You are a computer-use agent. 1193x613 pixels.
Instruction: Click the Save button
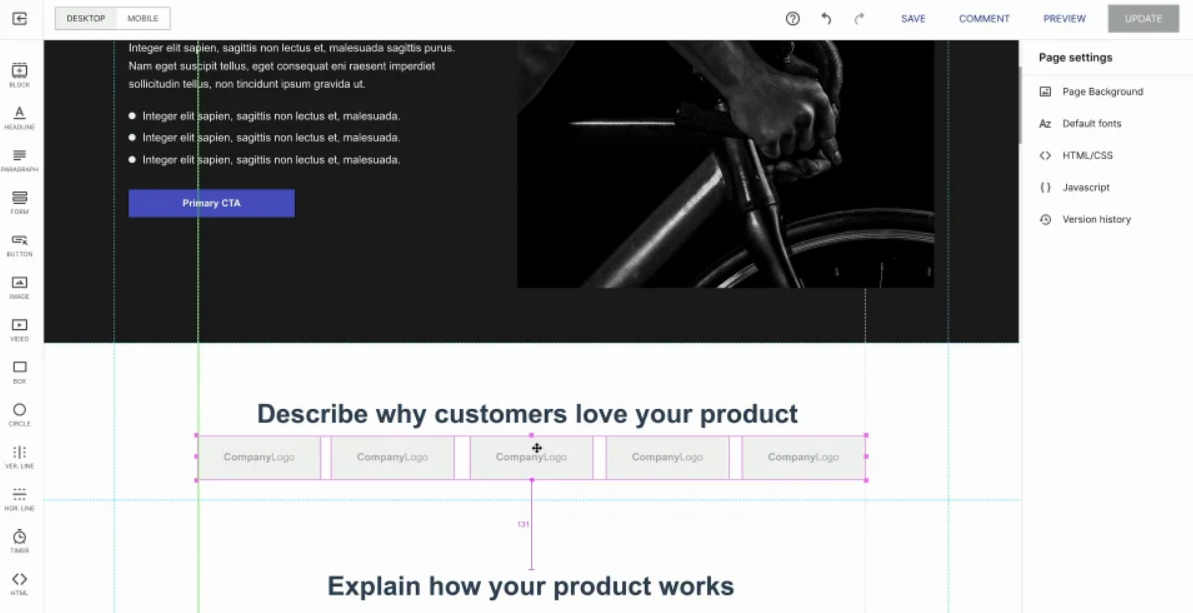[x=913, y=18]
